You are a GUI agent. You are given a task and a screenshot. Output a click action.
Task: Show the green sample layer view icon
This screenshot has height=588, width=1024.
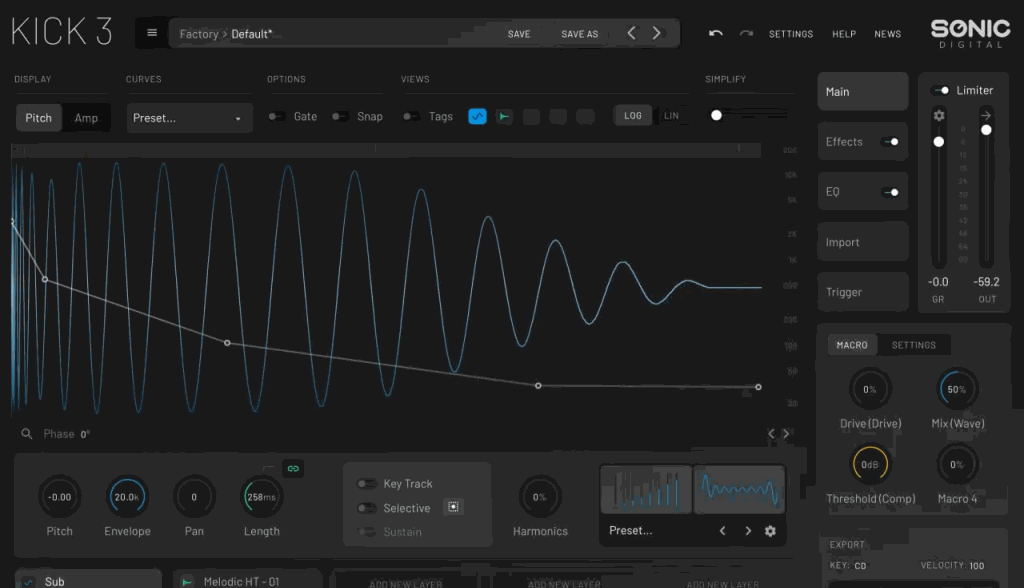[x=504, y=116]
